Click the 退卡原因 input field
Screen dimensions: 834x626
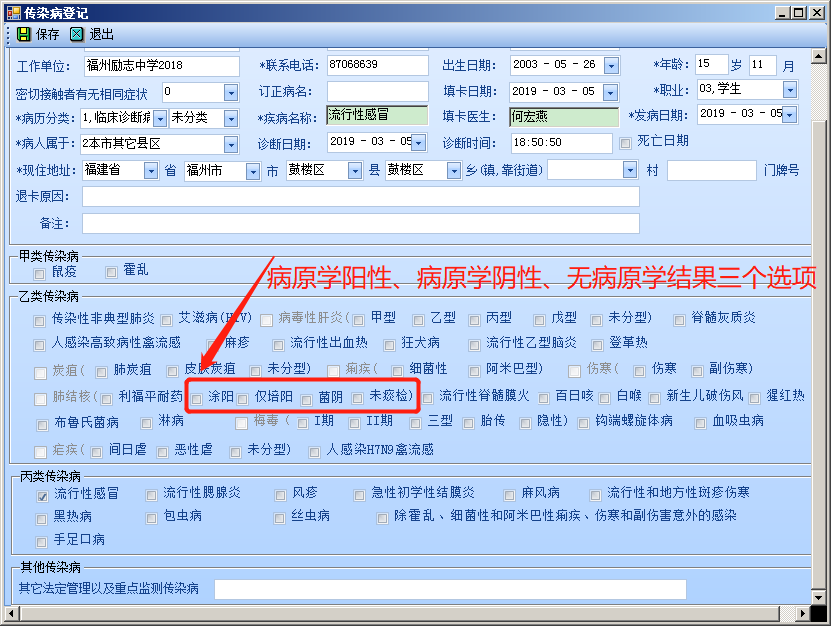click(x=361, y=196)
